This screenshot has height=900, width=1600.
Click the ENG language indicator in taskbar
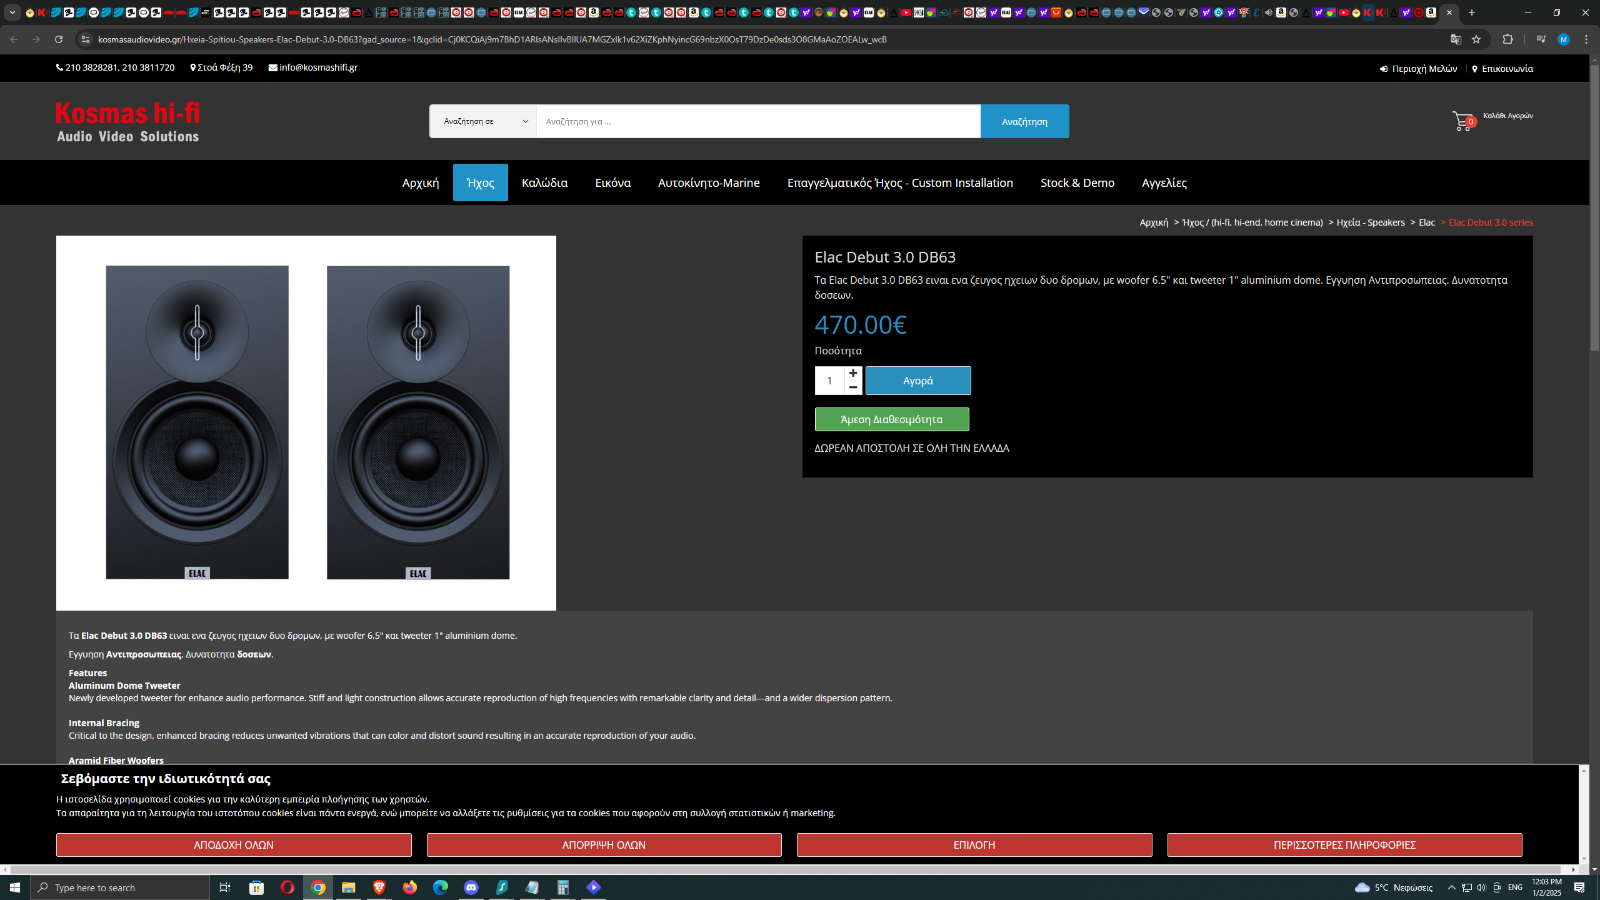pos(1515,887)
